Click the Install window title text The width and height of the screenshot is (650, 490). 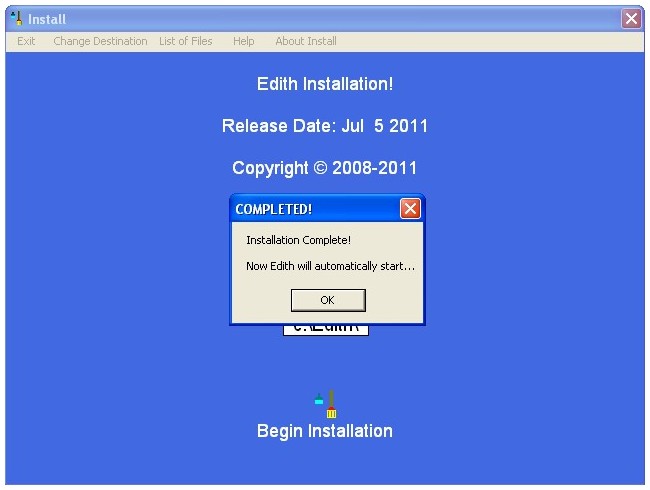tap(47, 19)
